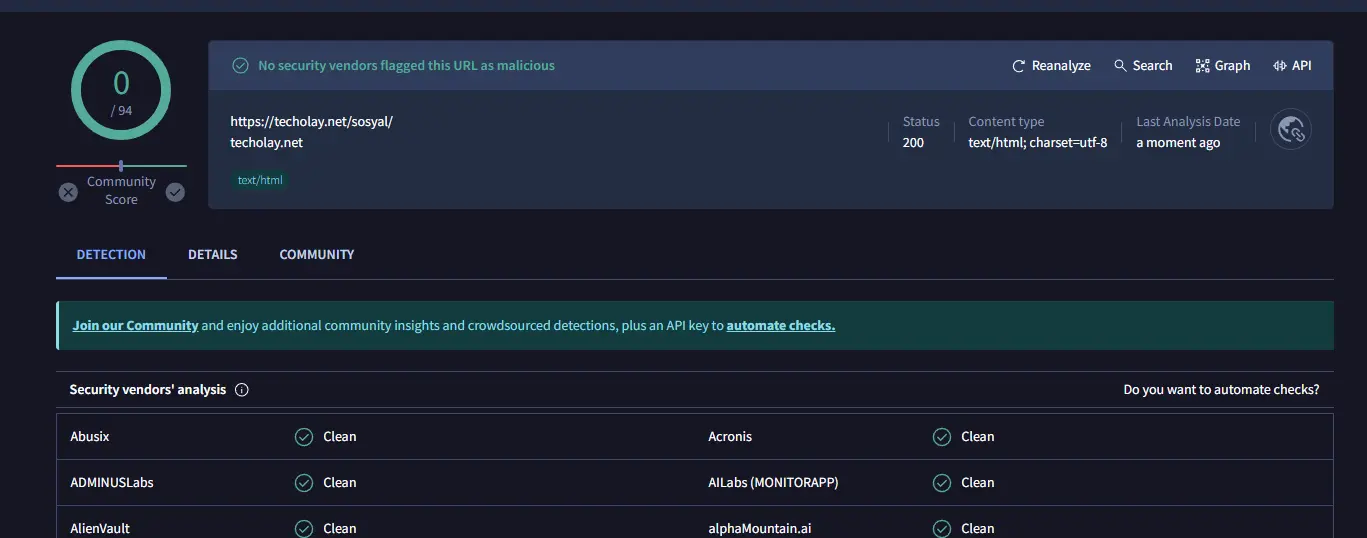This screenshot has height=538, width=1367.
Task: Click the domain text techolay.net
Action: (x=266, y=143)
